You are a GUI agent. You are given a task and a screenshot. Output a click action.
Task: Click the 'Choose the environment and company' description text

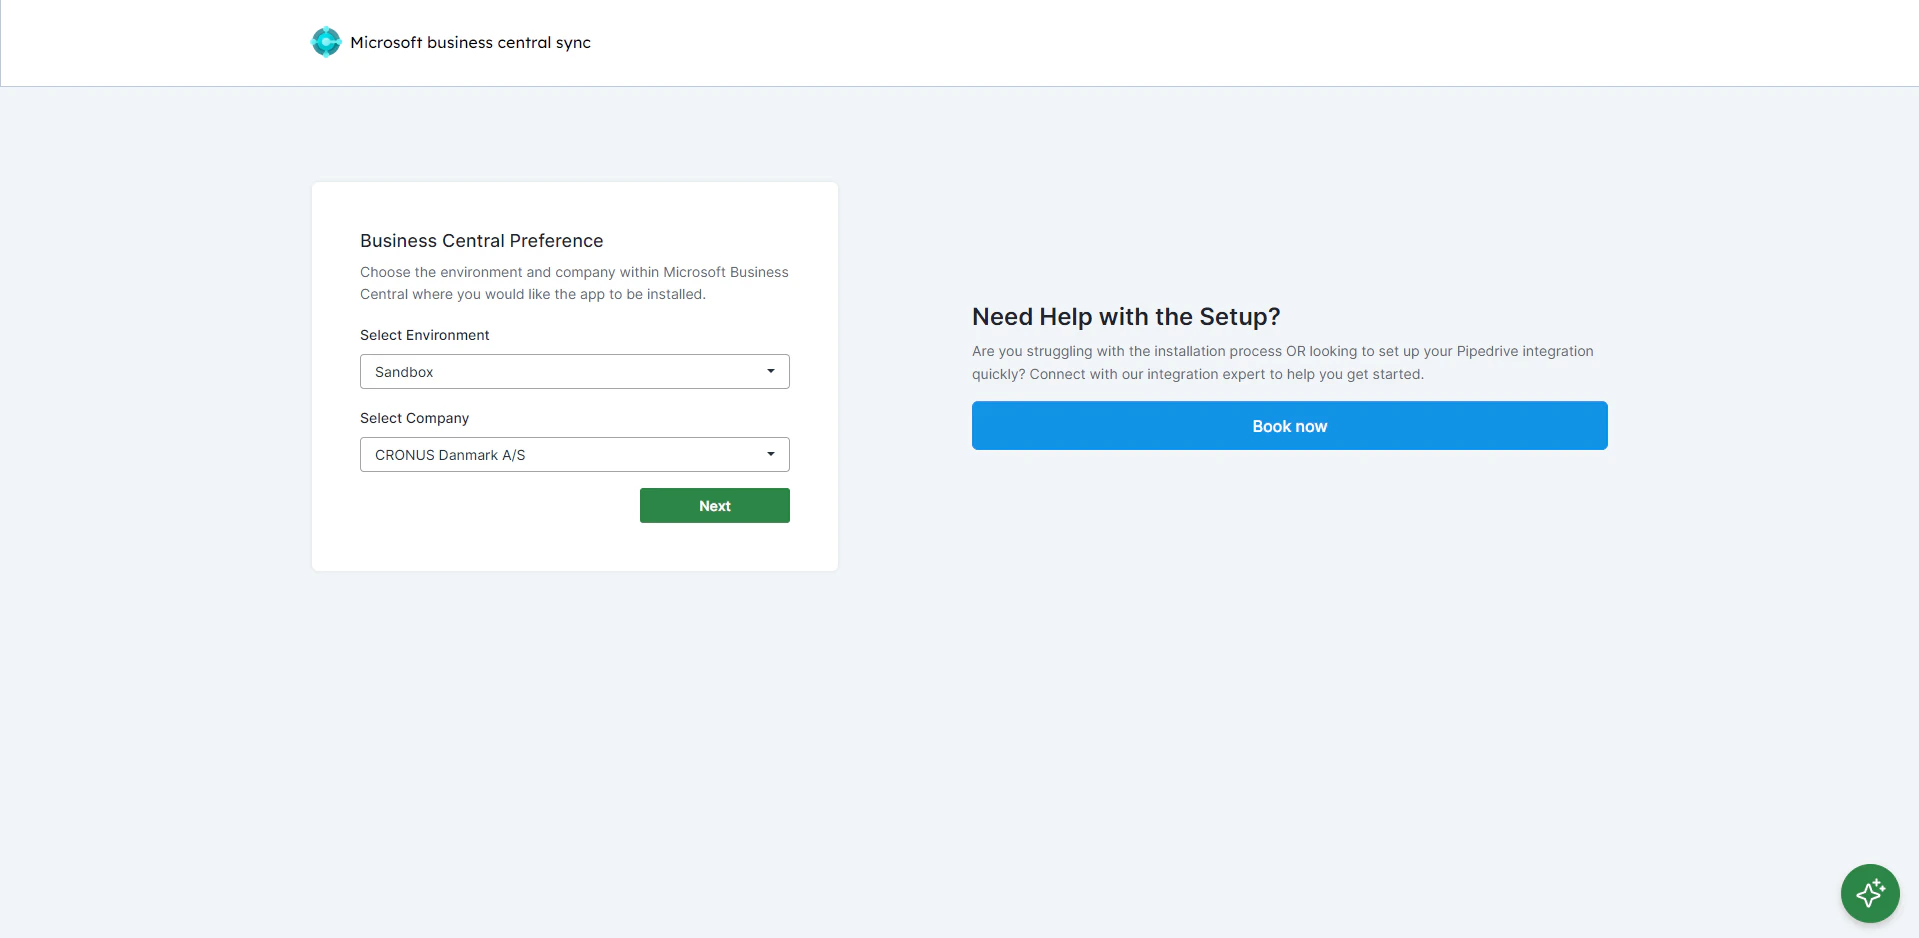click(x=575, y=283)
